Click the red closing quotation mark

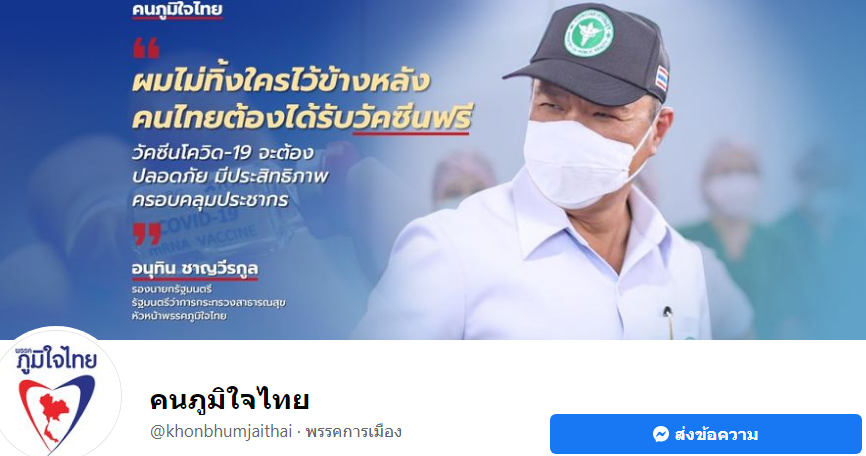pos(147,234)
